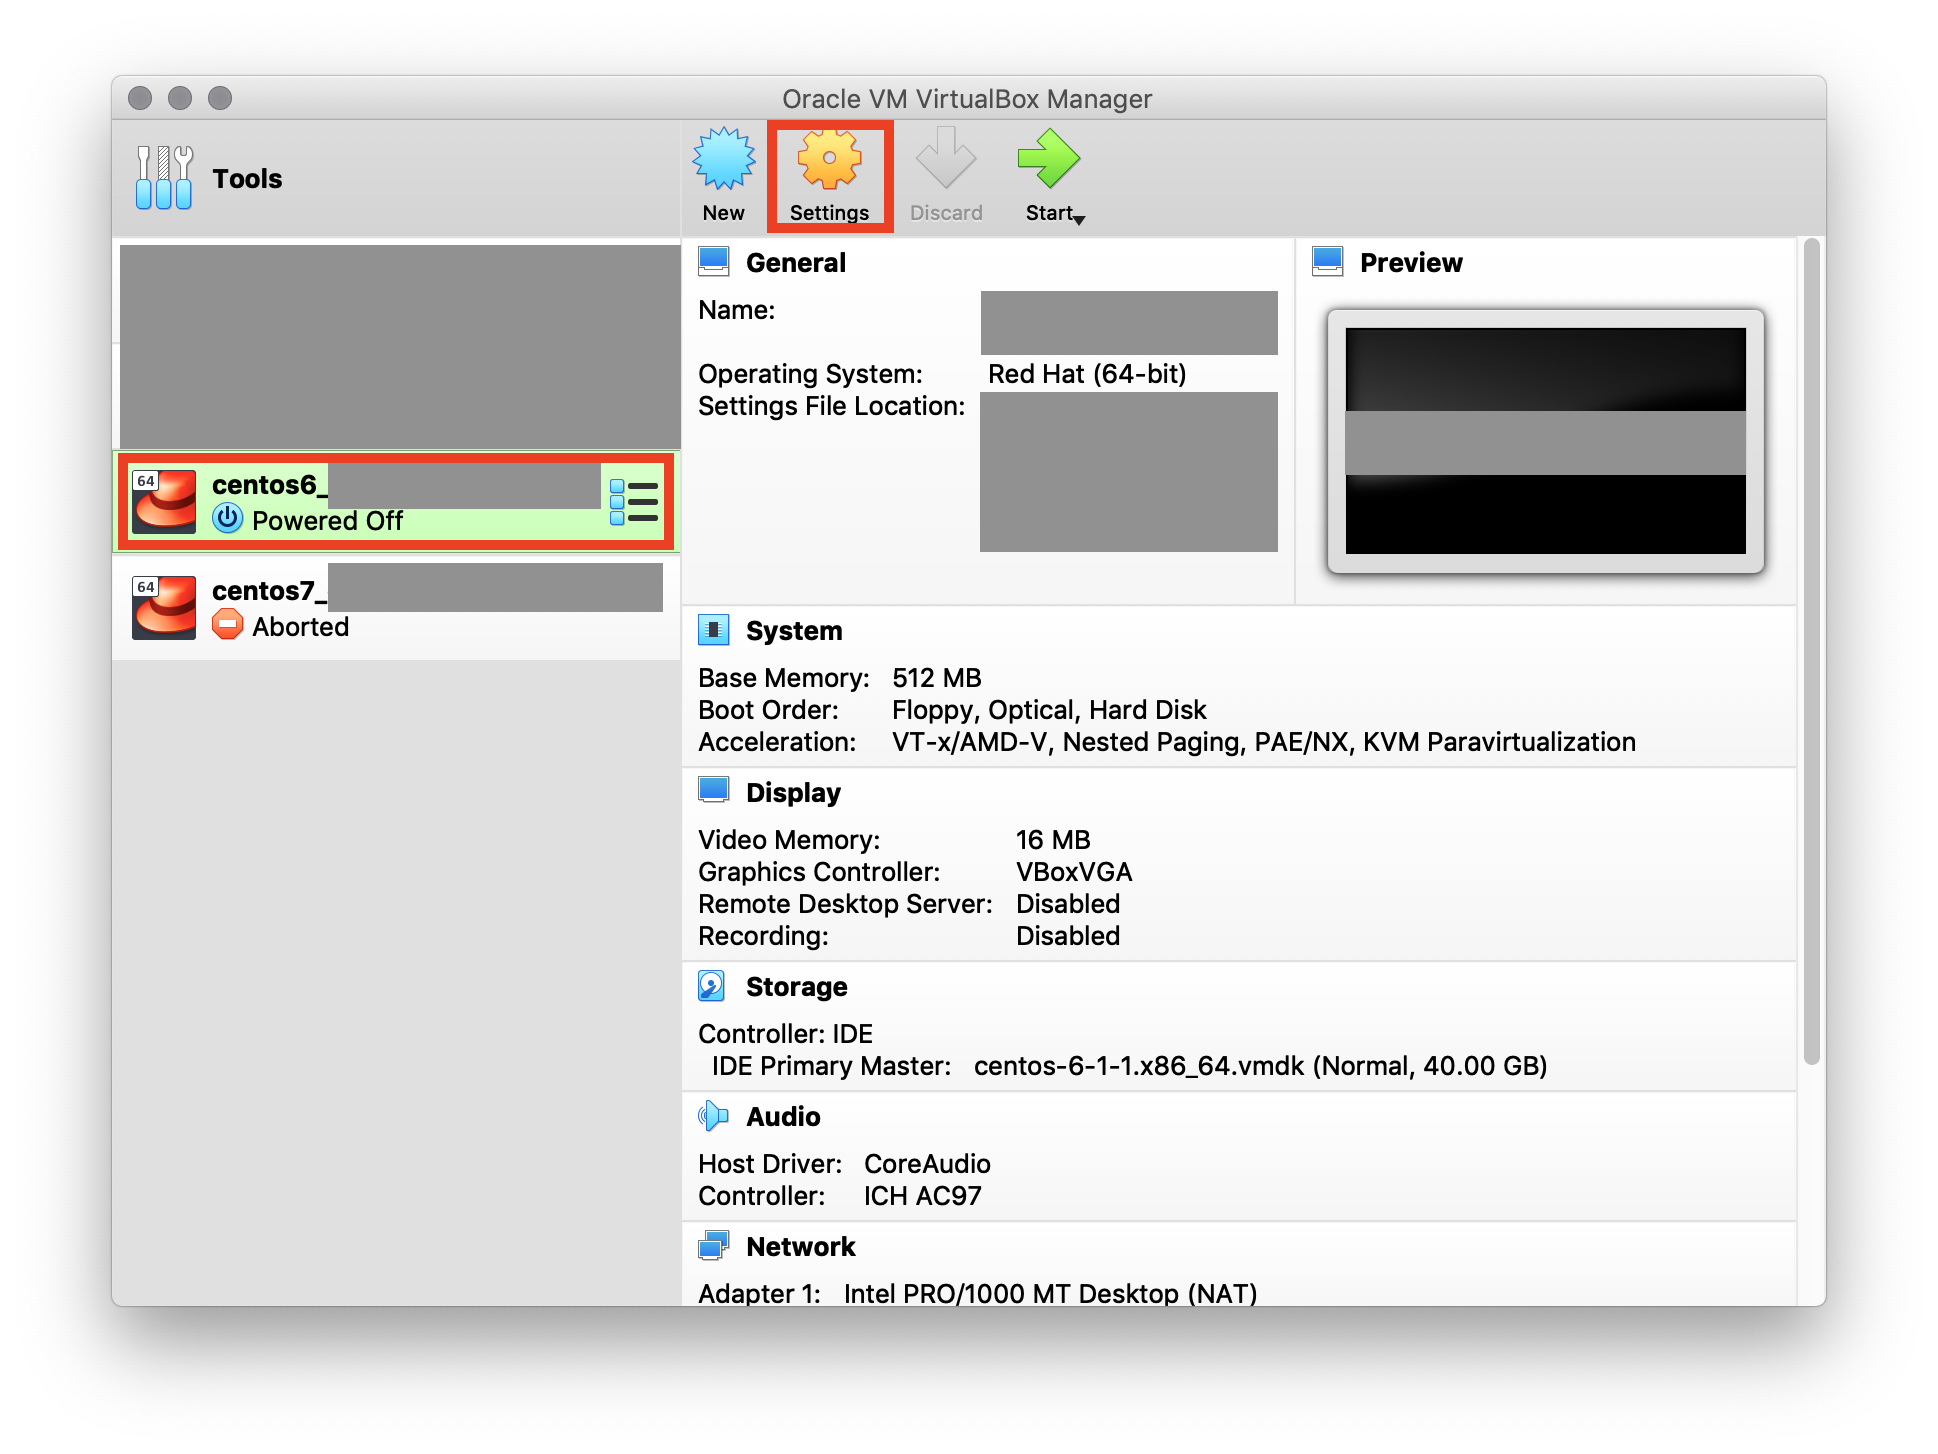Click the VM preview thumbnail
The width and height of the screenshot is (1938, 1454).
[x=1545, y=441]
